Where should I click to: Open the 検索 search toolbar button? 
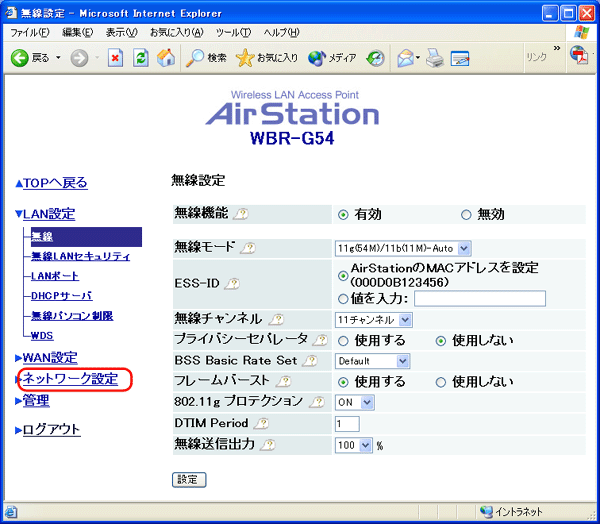pos(206,58)
